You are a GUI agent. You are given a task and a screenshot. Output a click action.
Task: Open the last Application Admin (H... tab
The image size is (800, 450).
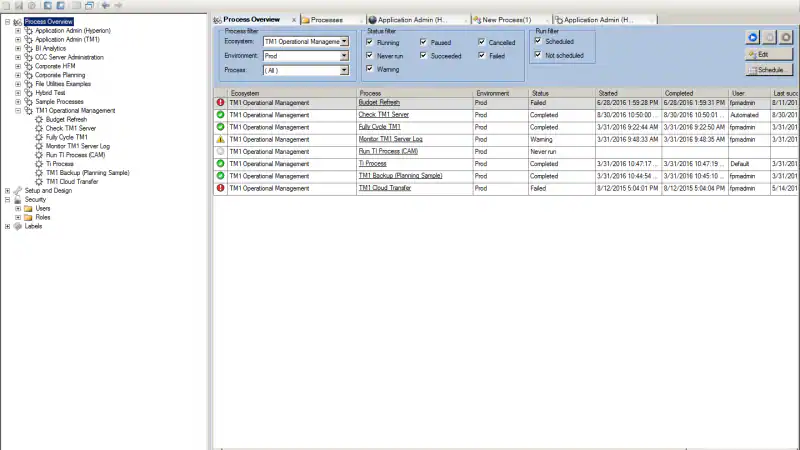605,20
